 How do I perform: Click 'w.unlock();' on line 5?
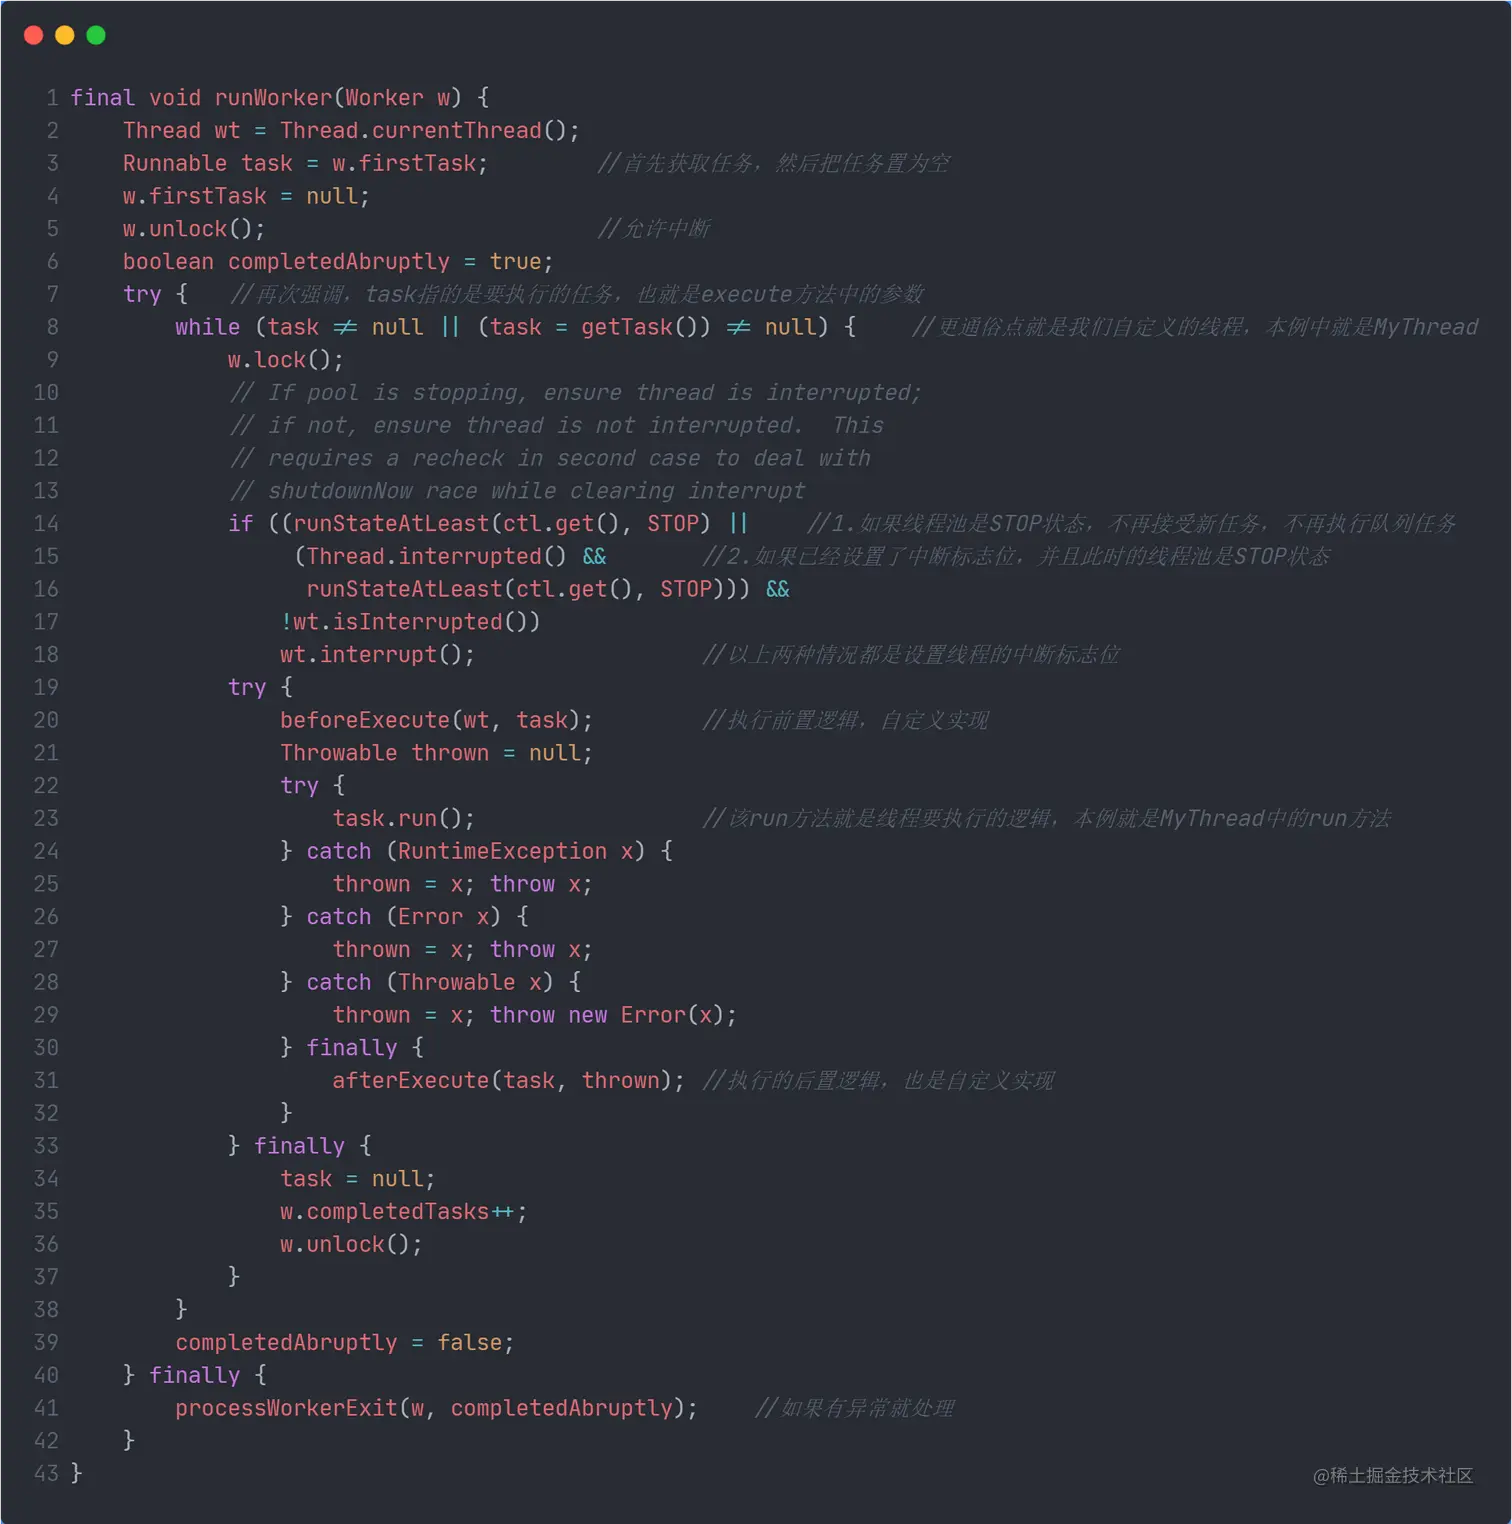click(194, 229)
